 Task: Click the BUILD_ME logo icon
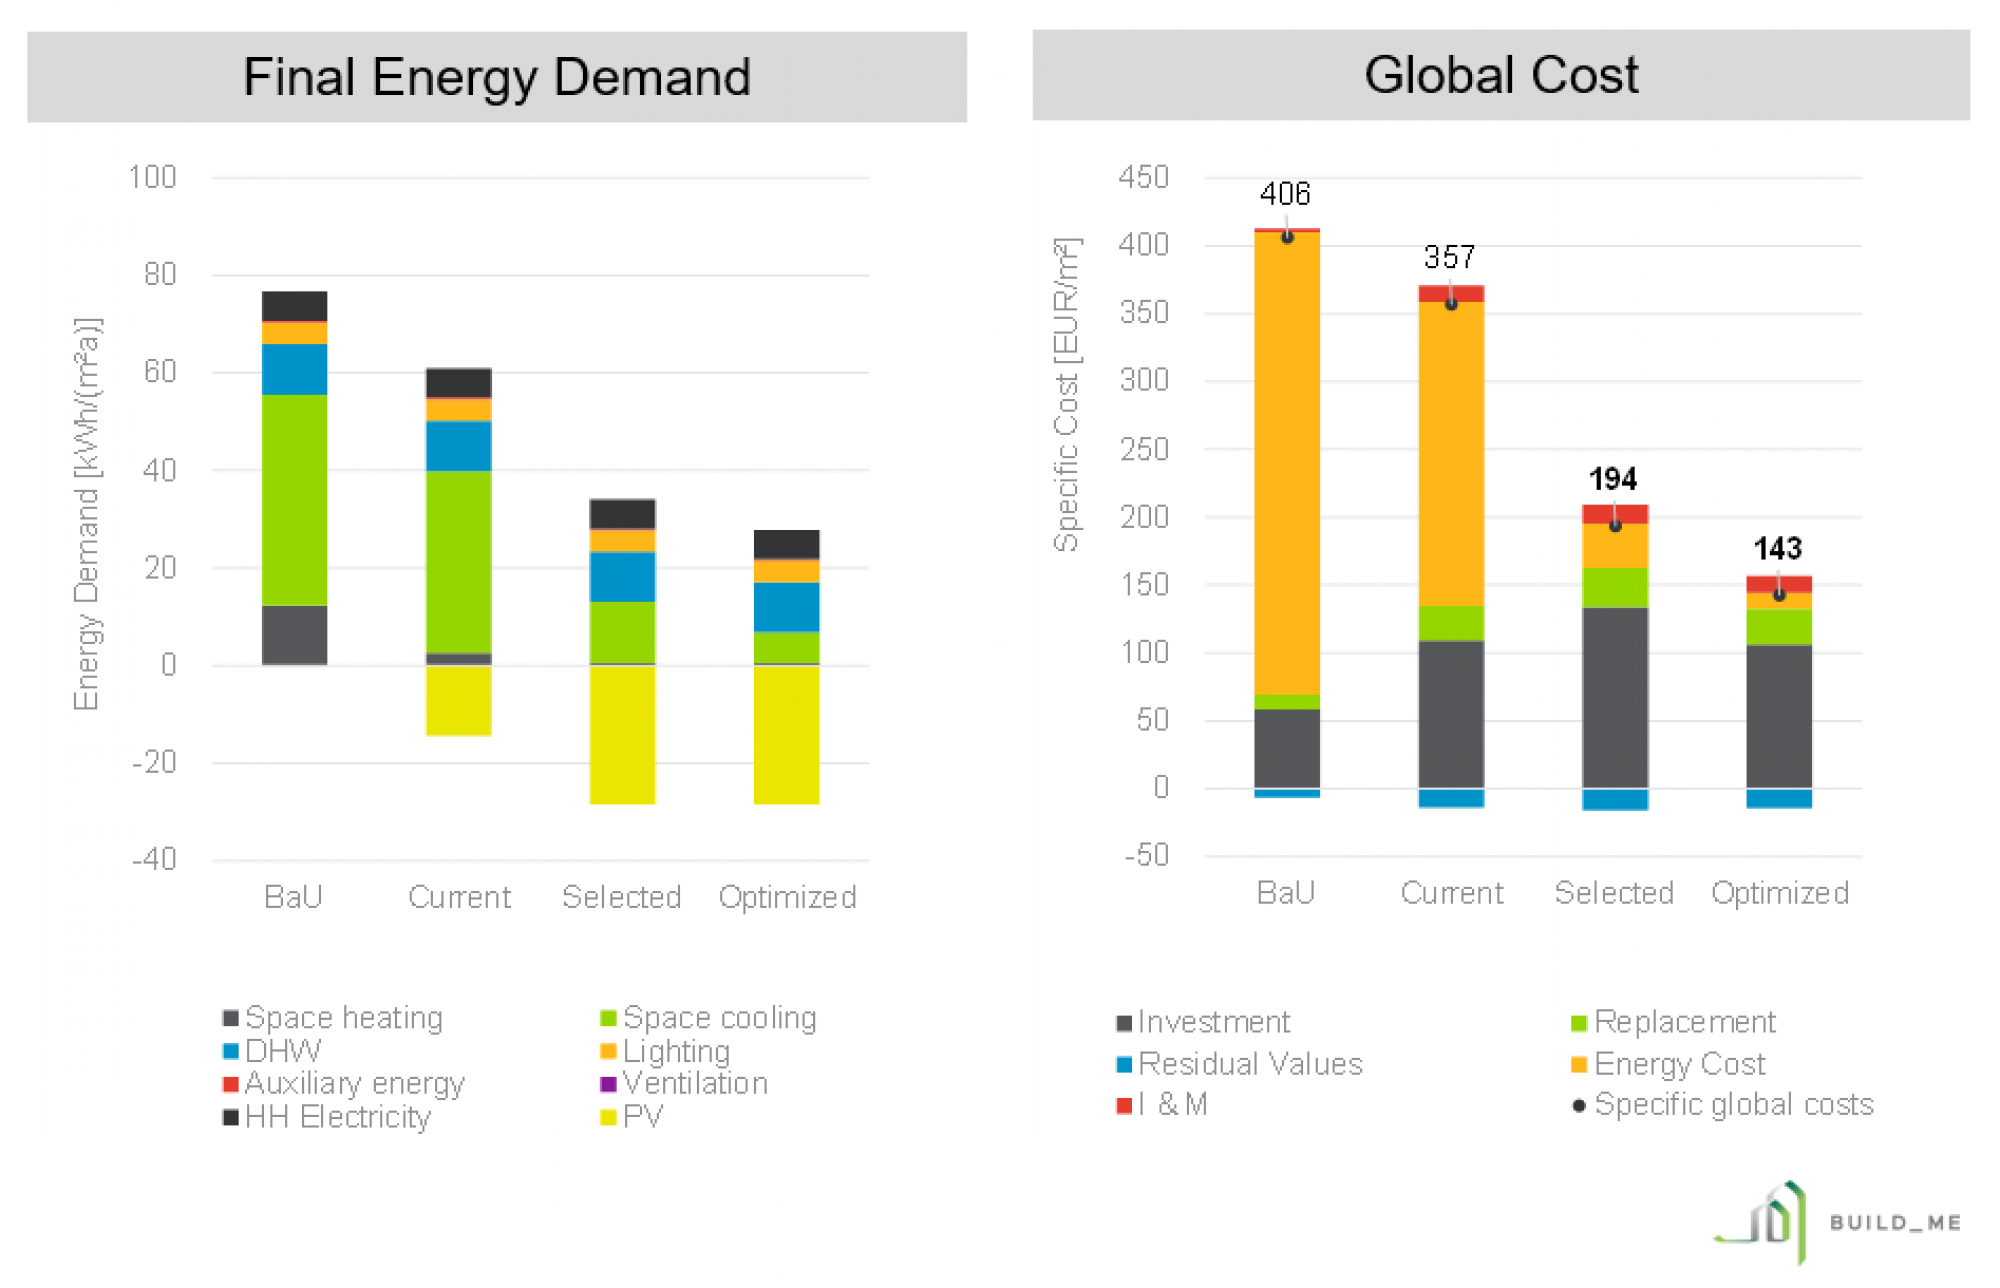pos(1762,1222)
